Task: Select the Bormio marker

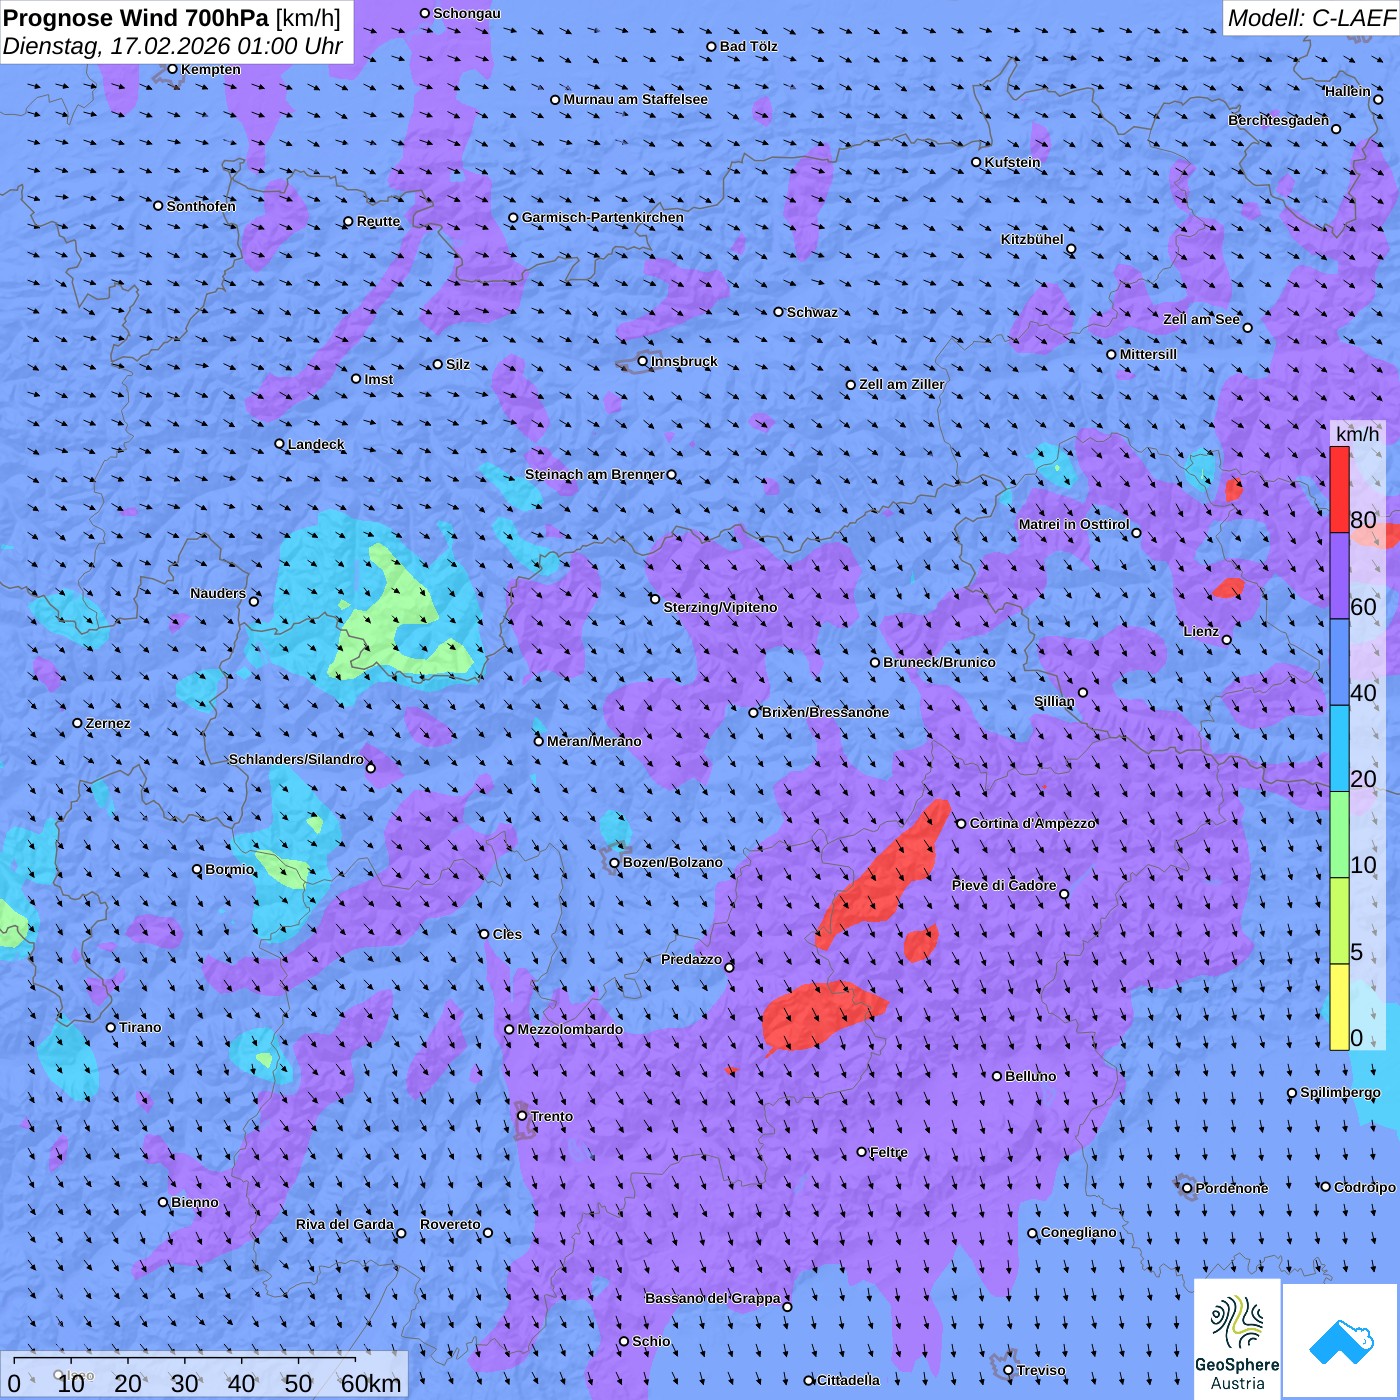Action: tap(197, 869)
